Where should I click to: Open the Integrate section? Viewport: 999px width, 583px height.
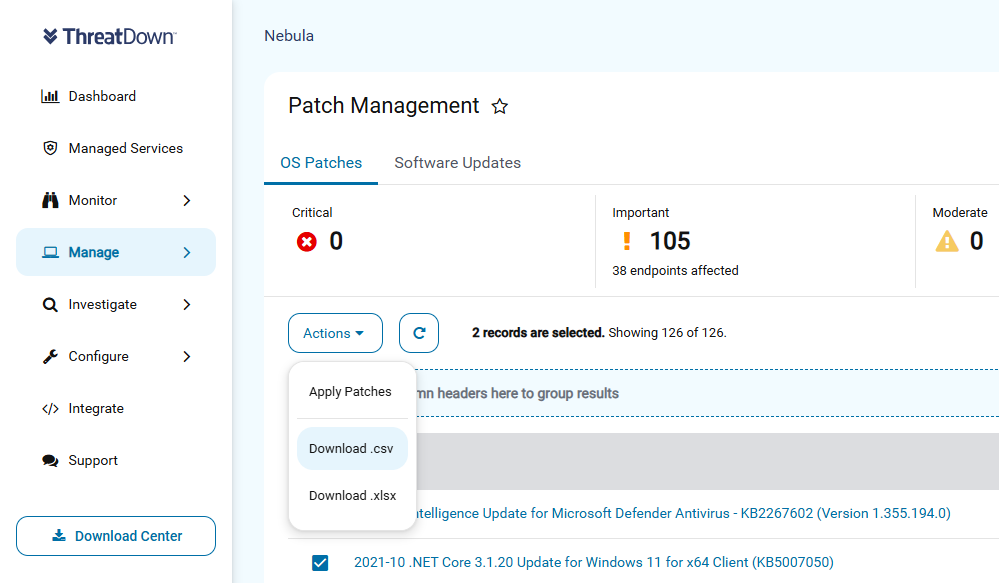point(96,408)
